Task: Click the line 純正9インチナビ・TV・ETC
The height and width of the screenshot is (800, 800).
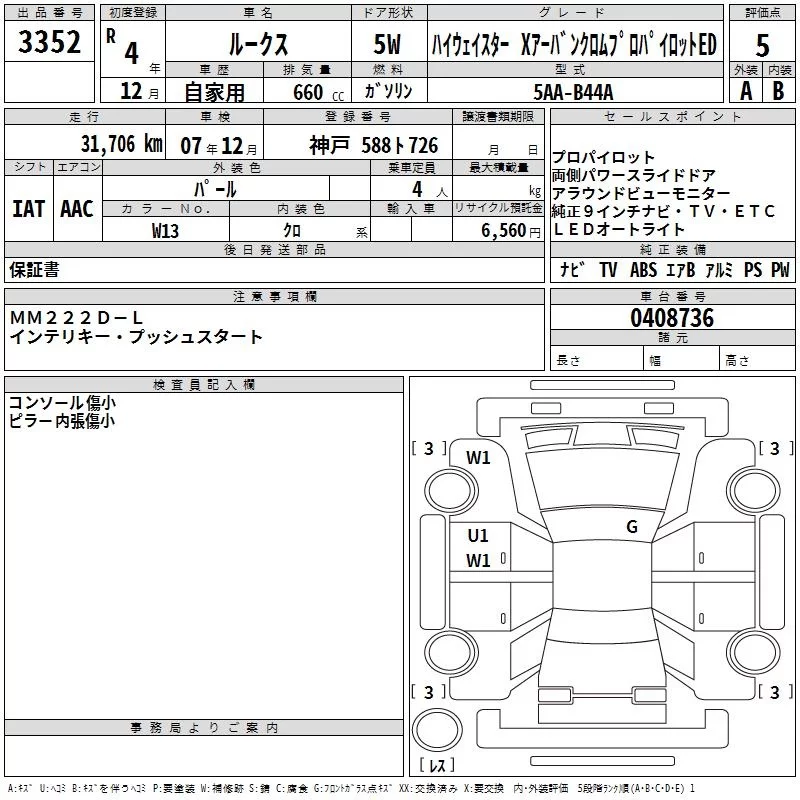Action: click(x=663, y=211)
